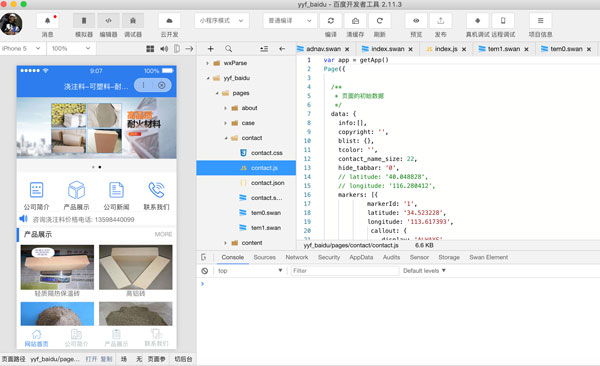This screenshot has width=600, height=366.
Task: Open the 普通编译 compile mode dropdown
Action: click(x=290, y=21)
